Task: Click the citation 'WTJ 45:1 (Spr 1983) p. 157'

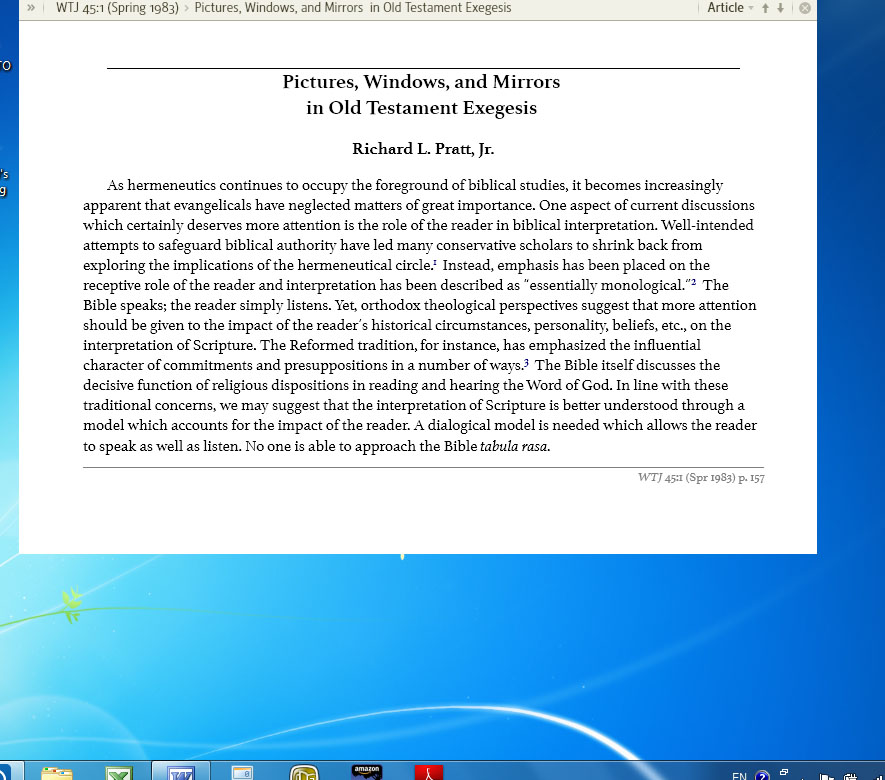Action: click(701, 477)
